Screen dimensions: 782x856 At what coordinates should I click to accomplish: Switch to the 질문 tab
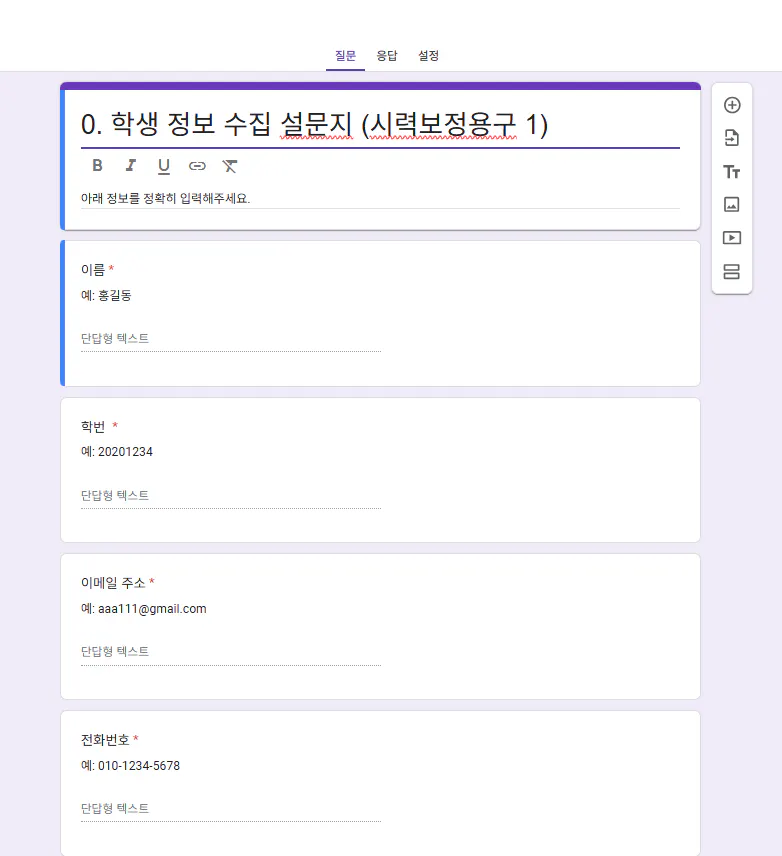[345, 56]
